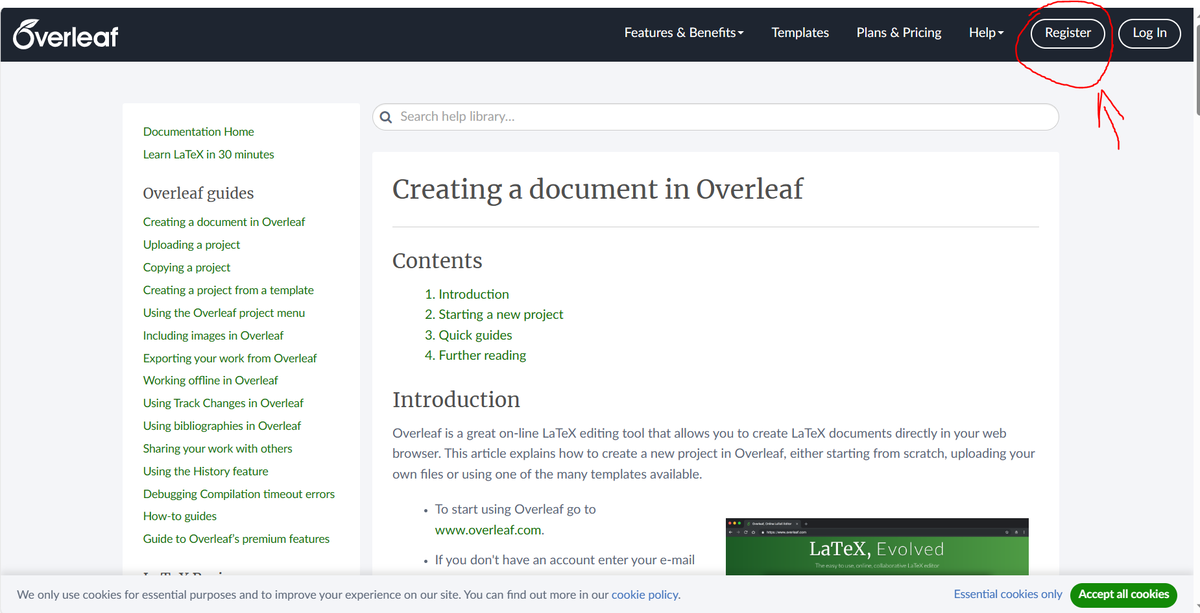Click the Log In button
Screen dimensions: 1200x613
1150,33
